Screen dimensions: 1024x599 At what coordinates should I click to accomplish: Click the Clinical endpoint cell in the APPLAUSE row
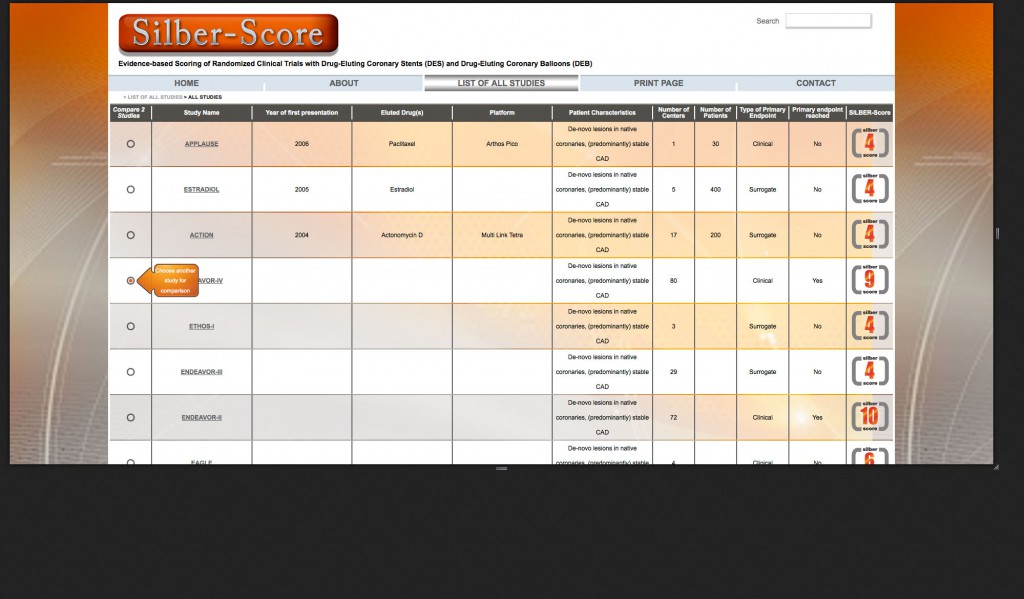762,144
